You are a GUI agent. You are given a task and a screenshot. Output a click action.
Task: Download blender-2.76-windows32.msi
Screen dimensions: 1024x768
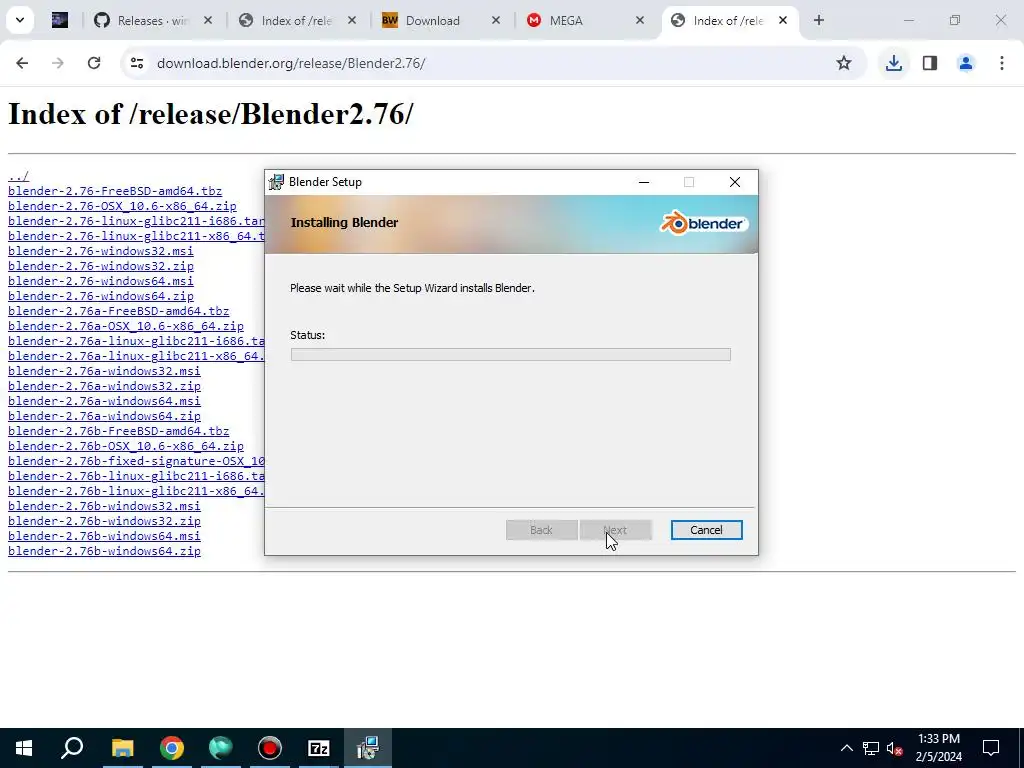(101, 251)
